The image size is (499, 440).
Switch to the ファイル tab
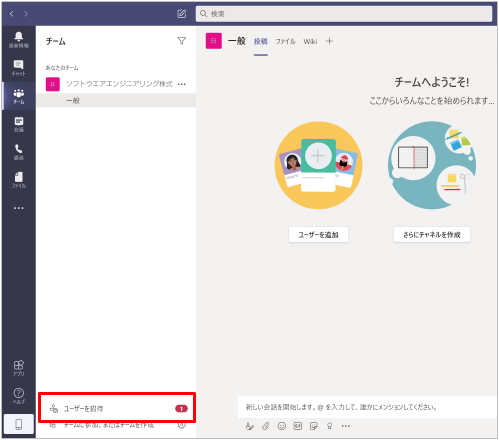[285, 41]
